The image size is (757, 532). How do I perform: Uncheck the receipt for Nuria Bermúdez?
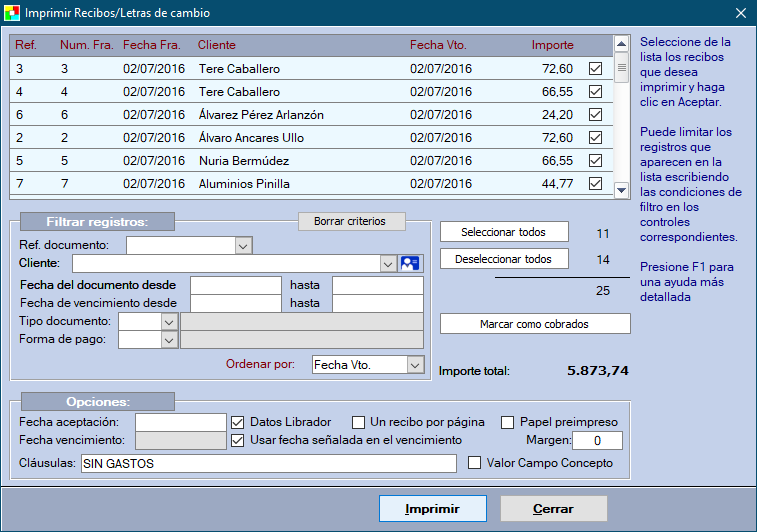595,160
